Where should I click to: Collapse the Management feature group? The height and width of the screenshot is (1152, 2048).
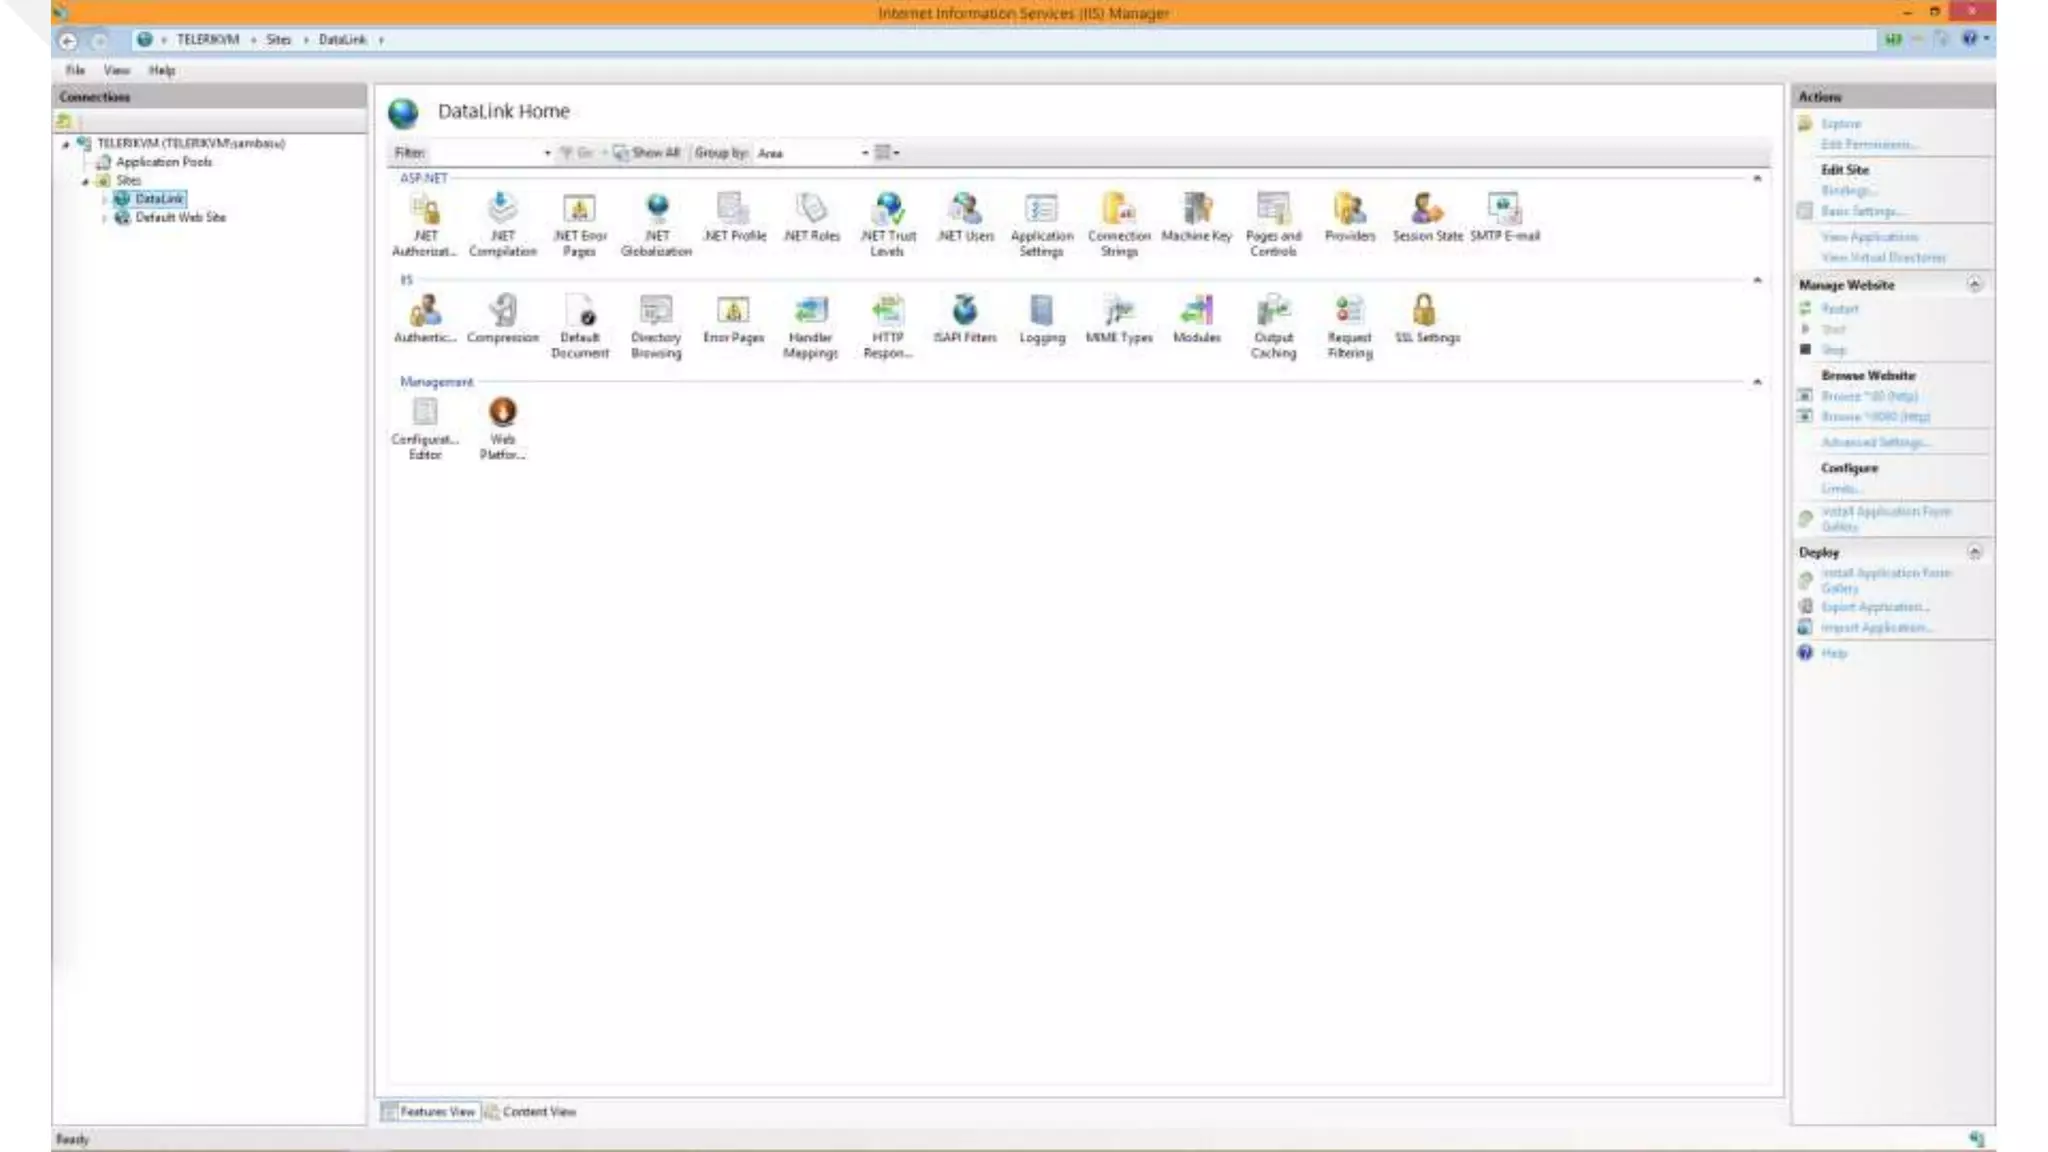click(x=1757, y=382)
